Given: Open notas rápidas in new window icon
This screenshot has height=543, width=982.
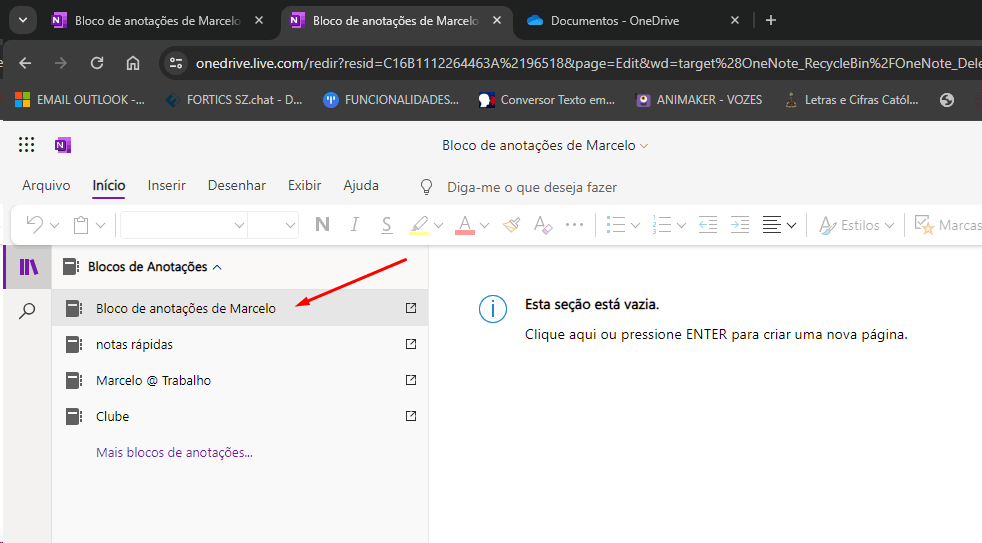Looking at the screenshot, I should click(x=411, y=344).
